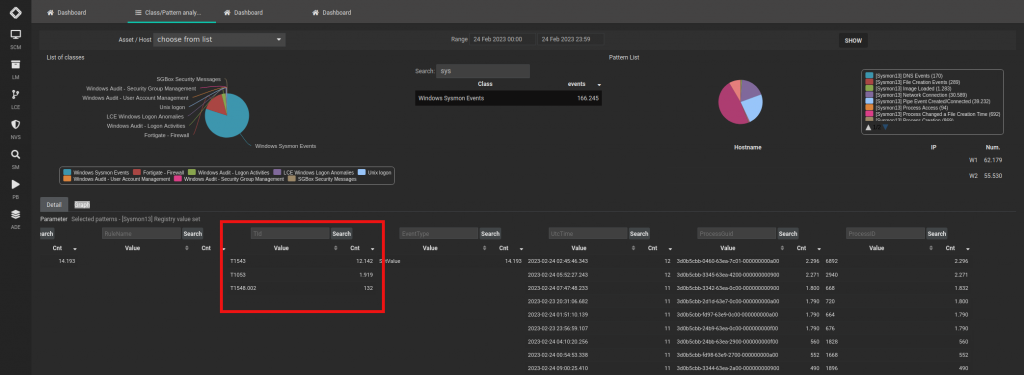Click ProcessID value 6892
The image size is (1024, 375).
(x=831, y=261)
